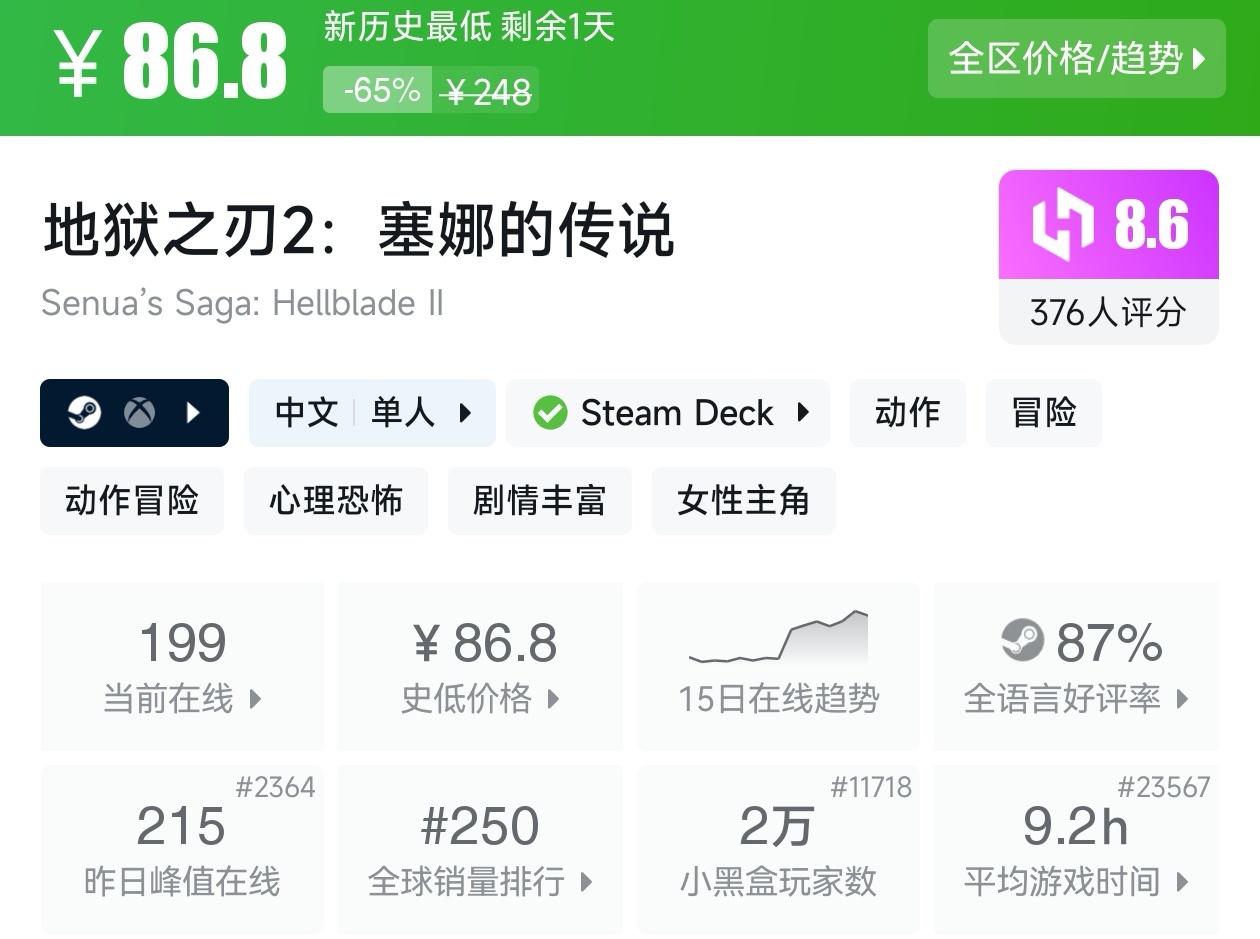Screen dimensions: 1260x939
Task: Open the 动作冒险 tag
Action: click(x=132, y=500)
